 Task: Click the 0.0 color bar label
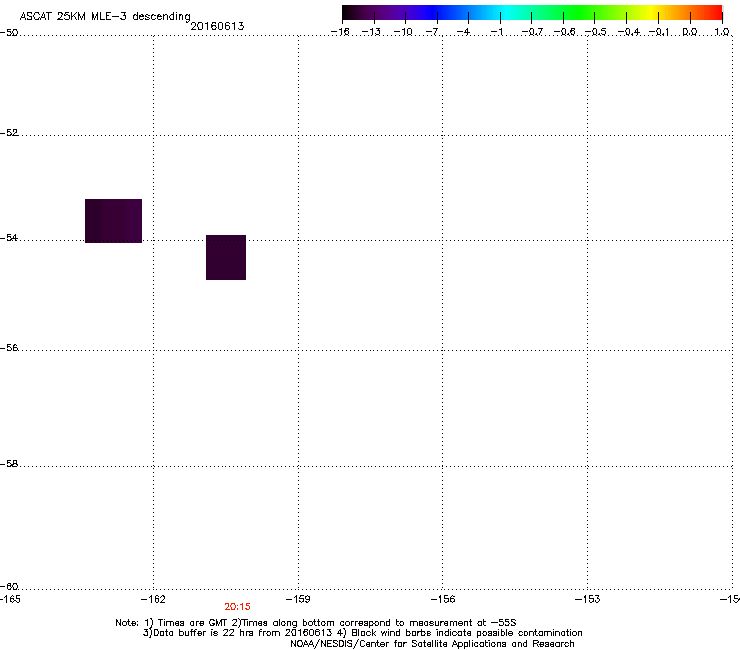690,32
